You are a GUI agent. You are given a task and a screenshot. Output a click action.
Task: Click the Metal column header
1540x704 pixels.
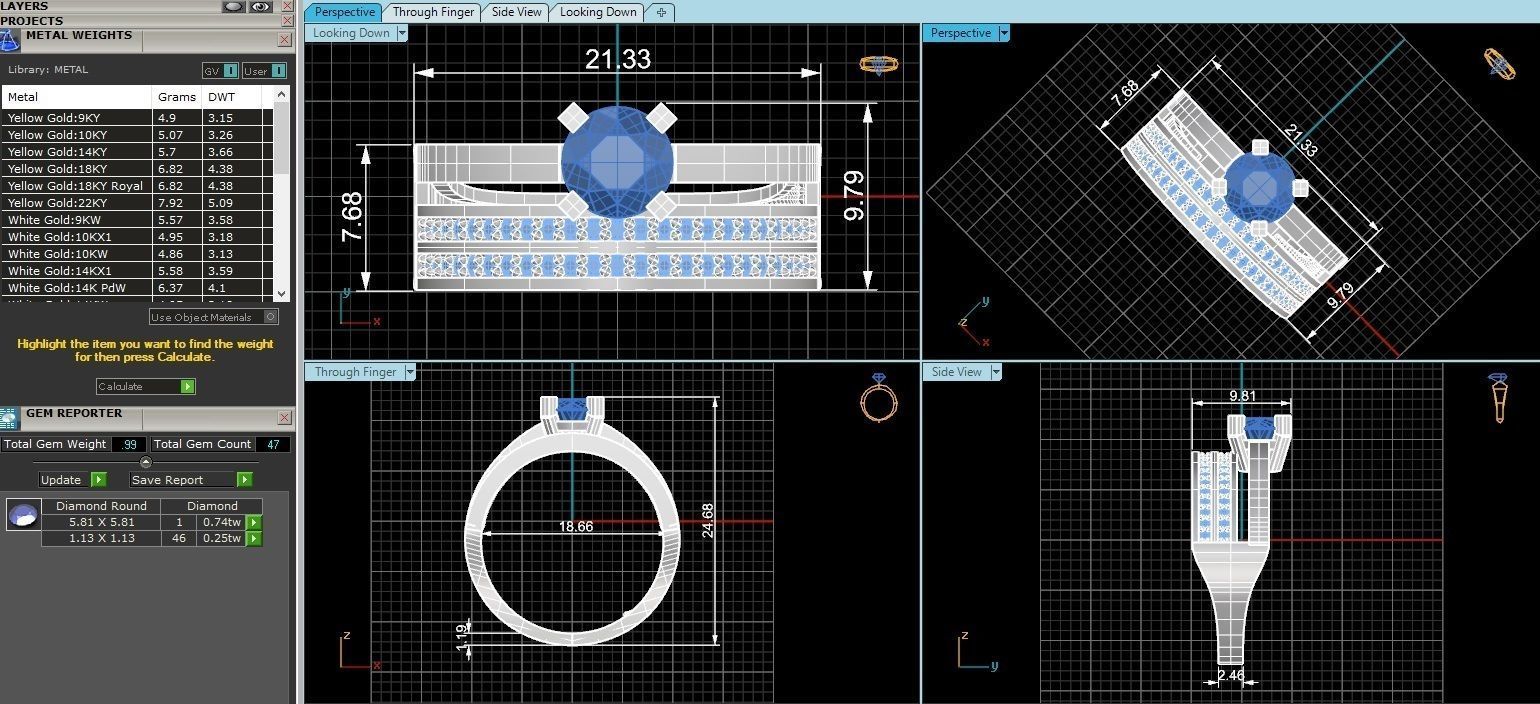77,97
